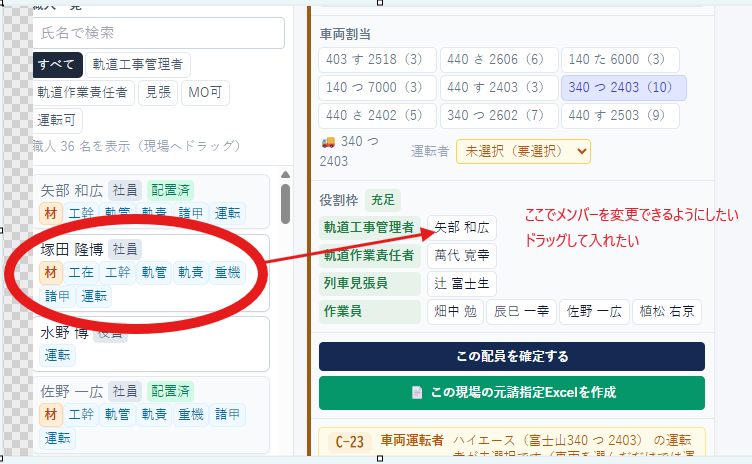Click 社員 badge on 塚田 隆博 card

coord(125,250)
